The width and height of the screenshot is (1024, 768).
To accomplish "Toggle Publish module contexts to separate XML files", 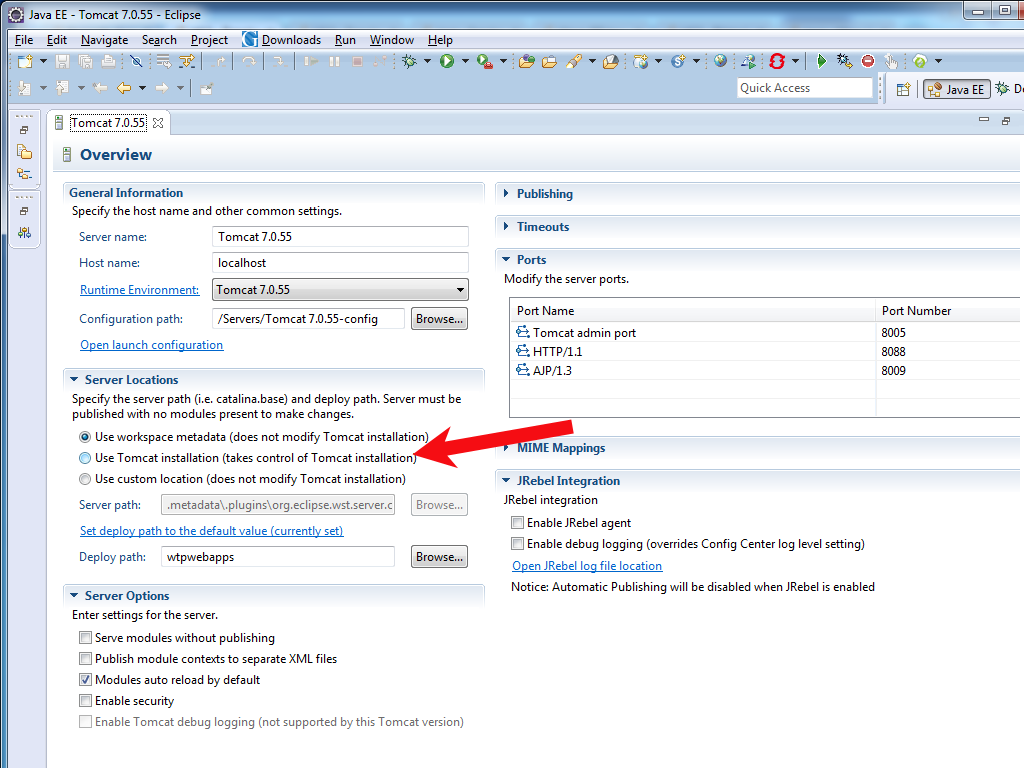I will tap(85, 658).
